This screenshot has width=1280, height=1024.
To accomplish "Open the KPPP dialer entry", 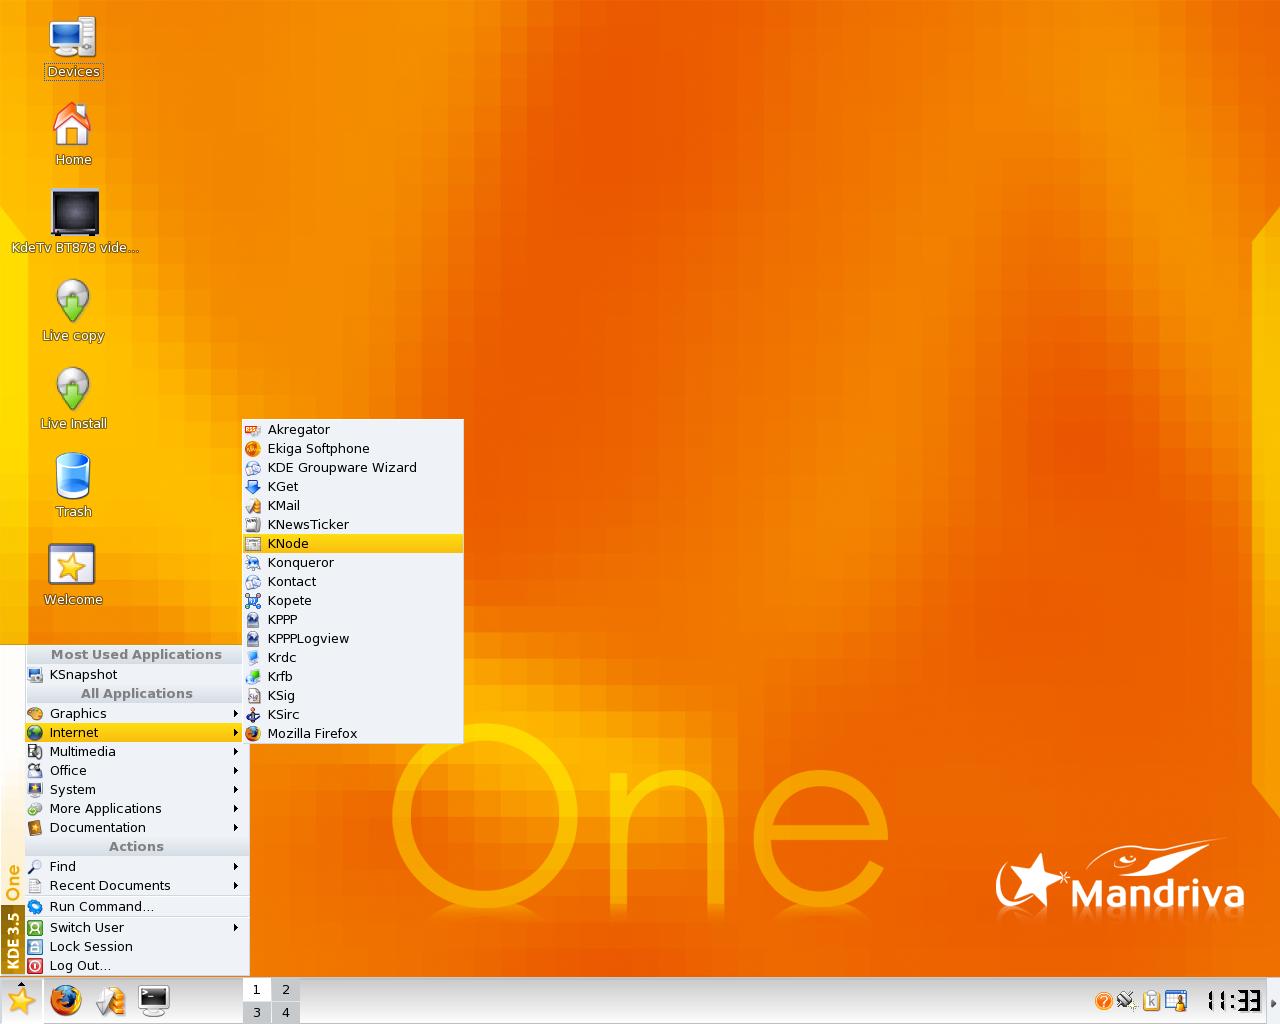I will [353, 619].
